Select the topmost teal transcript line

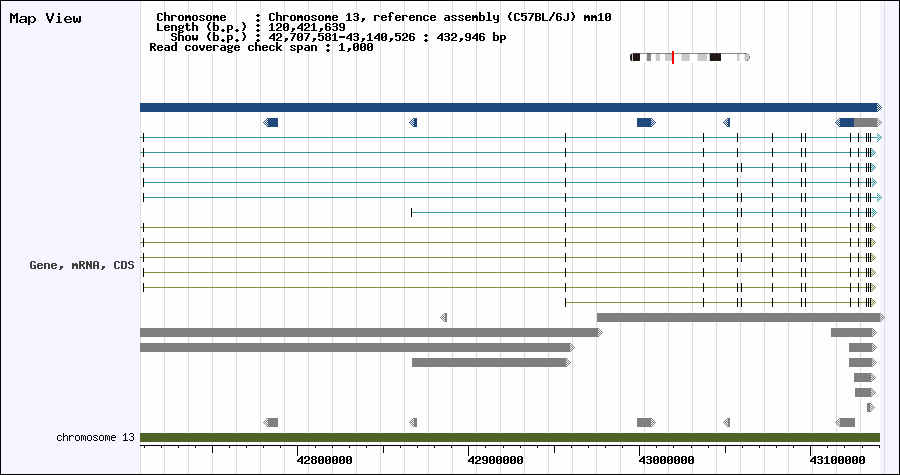click(x=512, y=138)
